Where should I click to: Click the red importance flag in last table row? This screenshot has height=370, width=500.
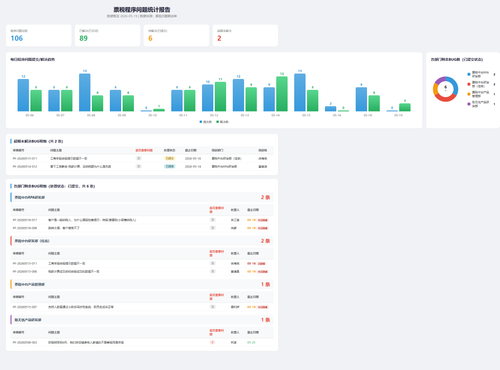(x=212, y=342)
